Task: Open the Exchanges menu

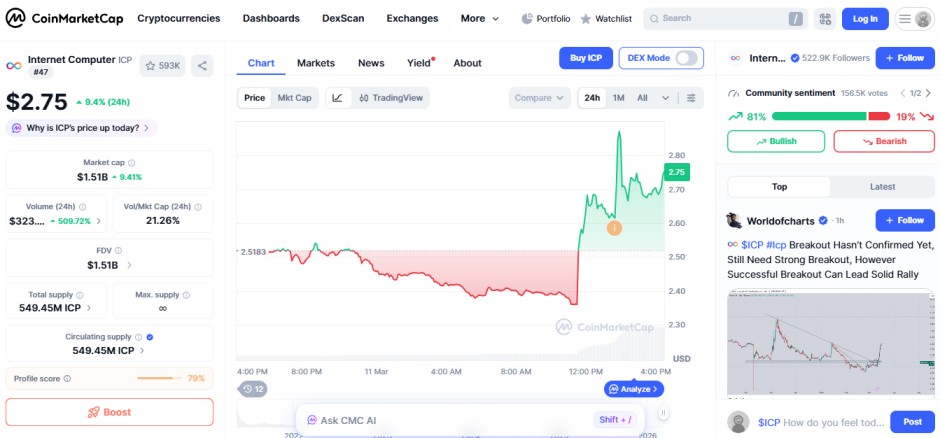Action: pos(412,19)
